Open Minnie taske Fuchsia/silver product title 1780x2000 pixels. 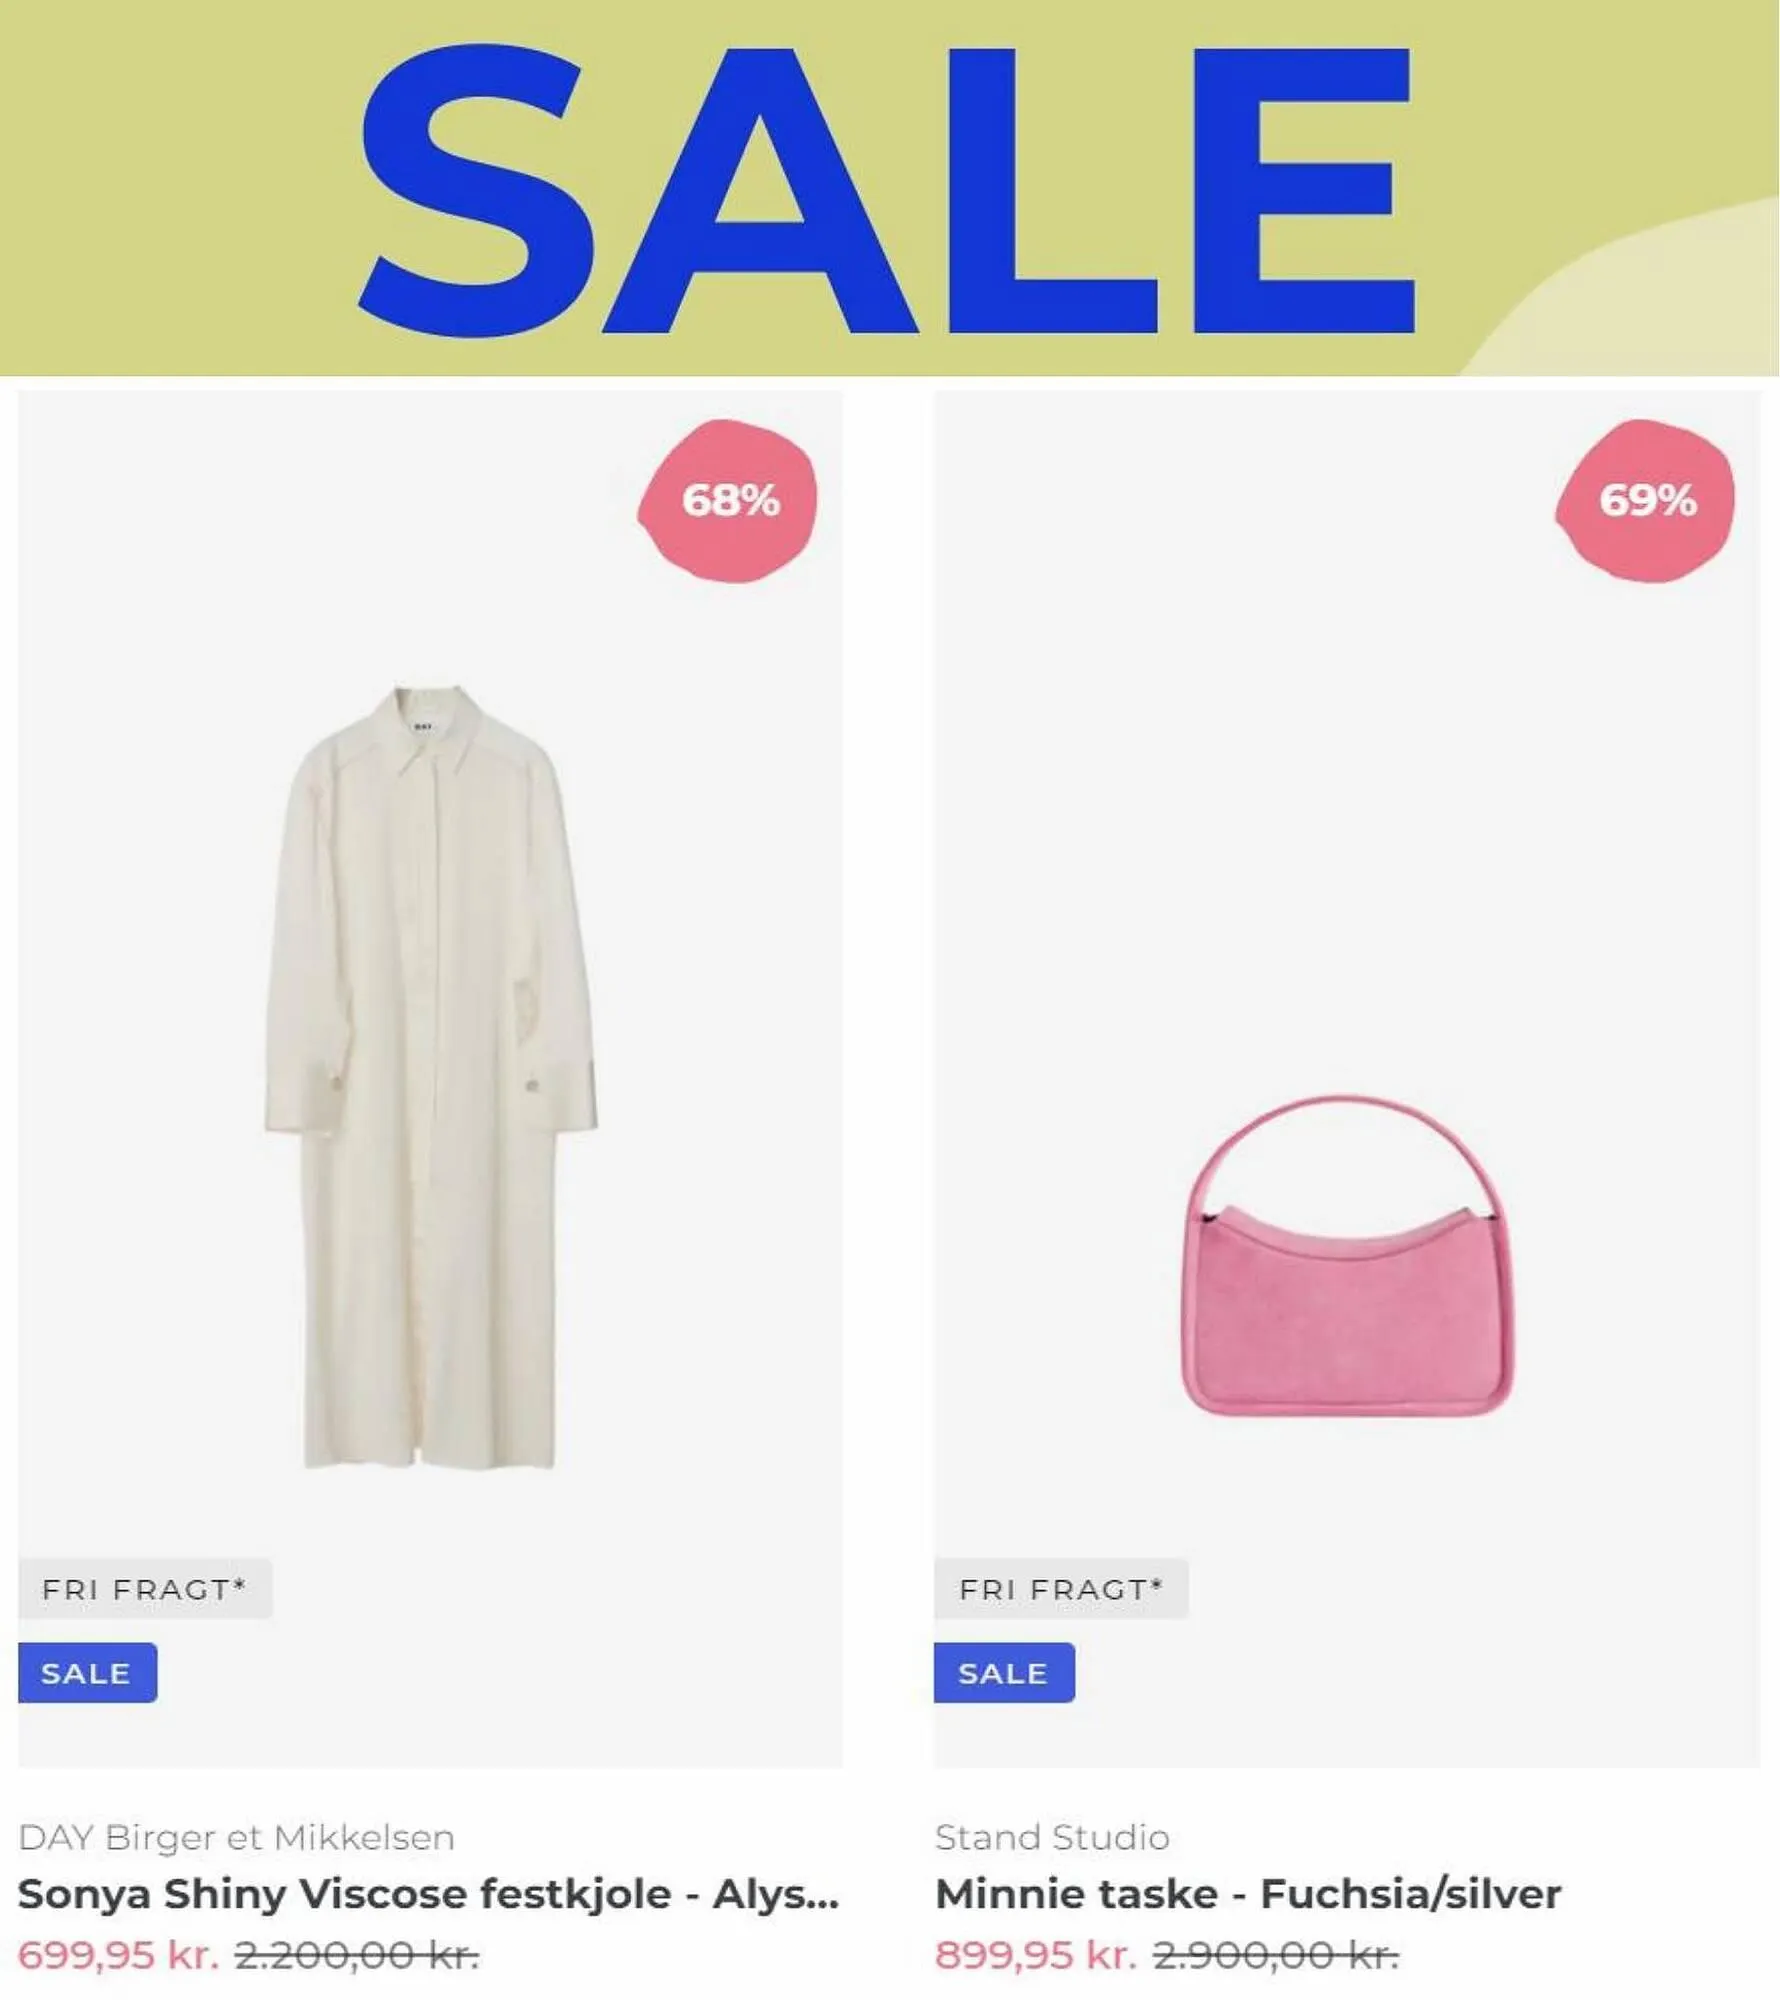1248,1895
